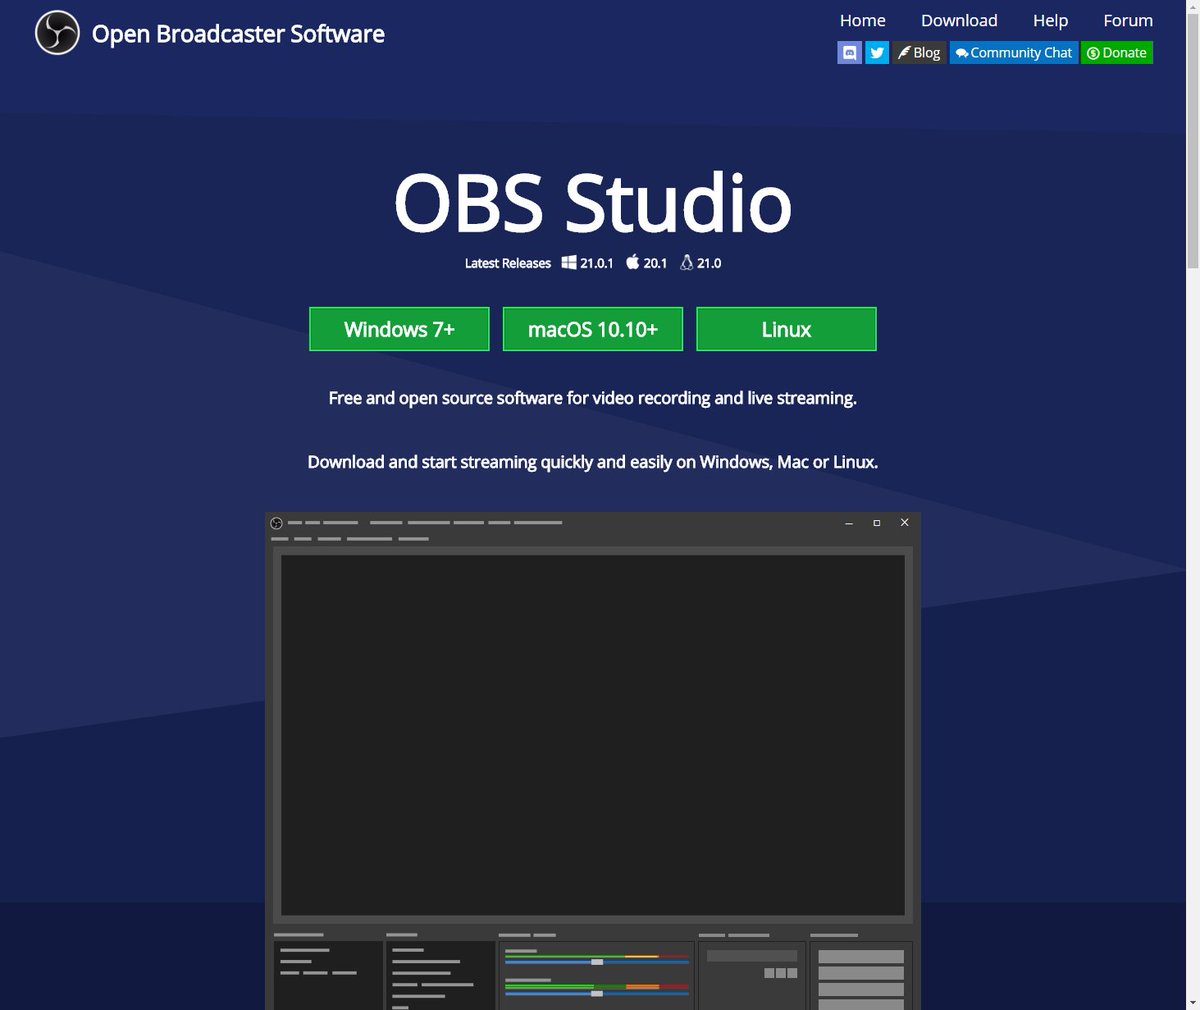Image resolution: width=1200 pixels, height=1010 pixels.
Task: Visit the Forum
Action: (x=1128, y=20)
